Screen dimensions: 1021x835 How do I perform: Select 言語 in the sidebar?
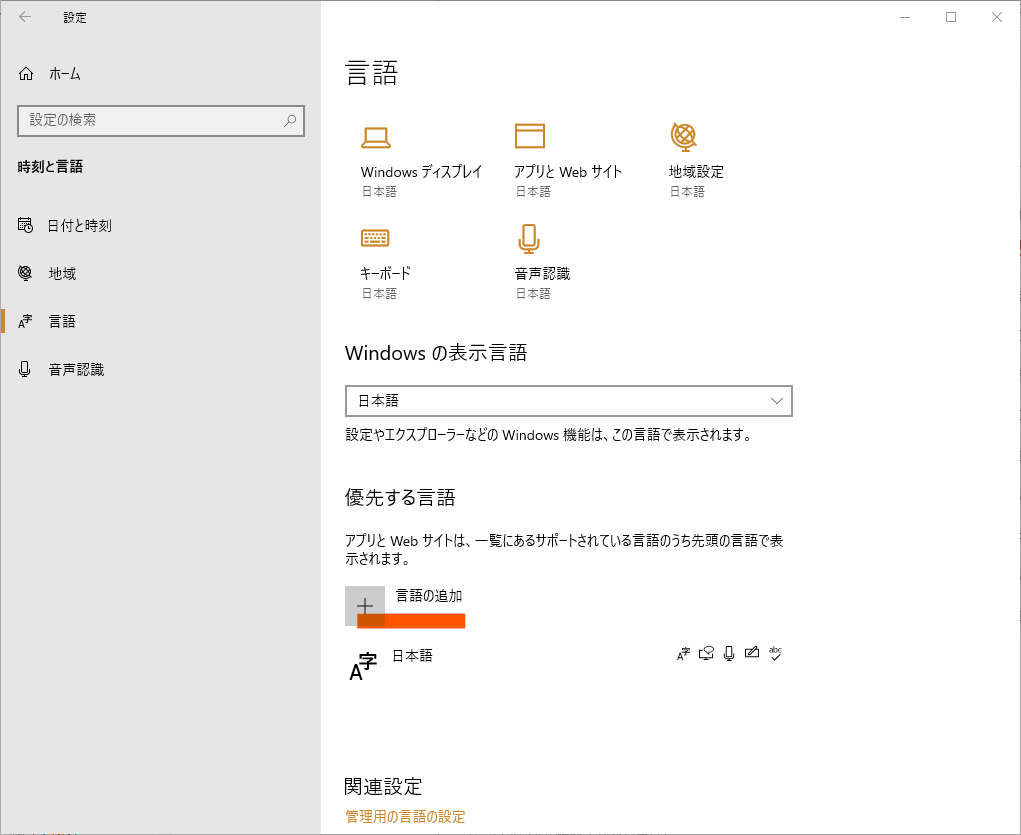click(63, 321)
